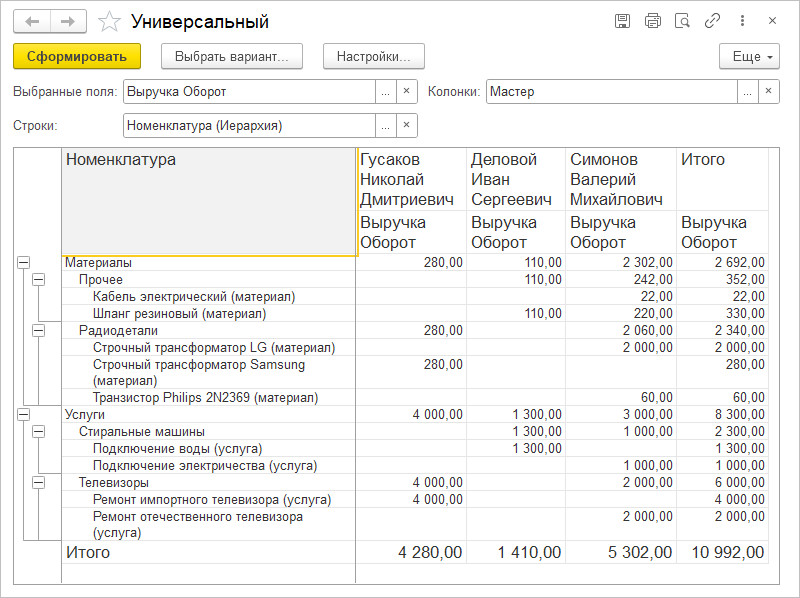Get link to the report via chain icon
This screenshot has height=598, width=800.
[x=712, y=21]
